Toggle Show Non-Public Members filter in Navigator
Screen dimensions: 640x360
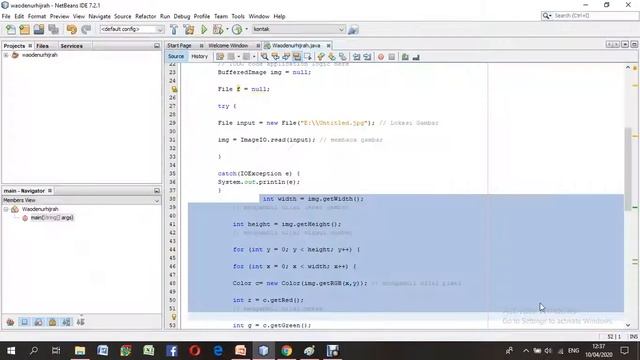[x=52, y=322]
